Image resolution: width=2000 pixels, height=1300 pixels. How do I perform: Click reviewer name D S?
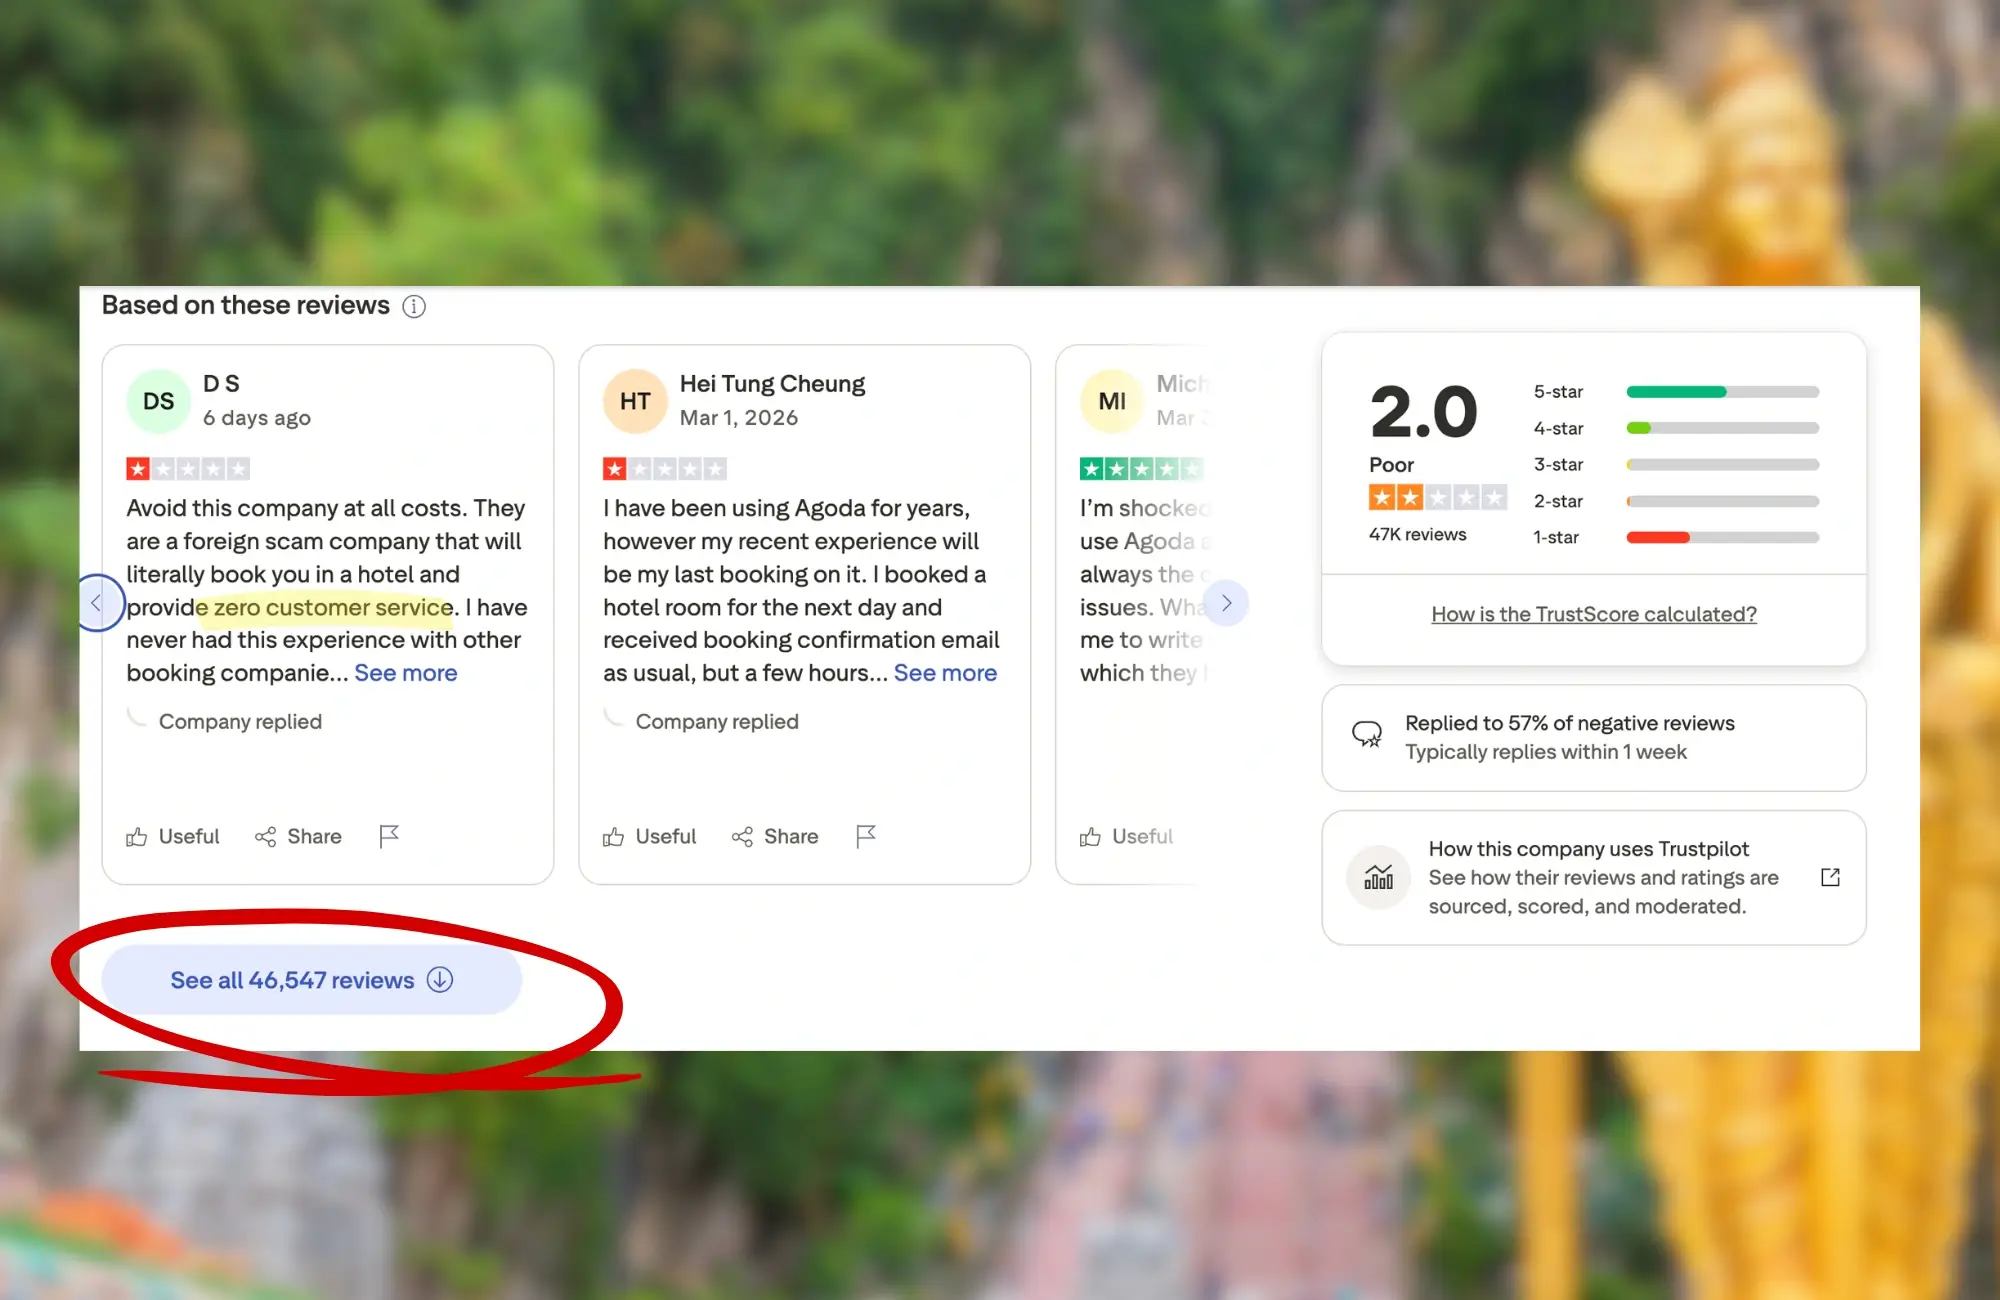pos(221,384)
